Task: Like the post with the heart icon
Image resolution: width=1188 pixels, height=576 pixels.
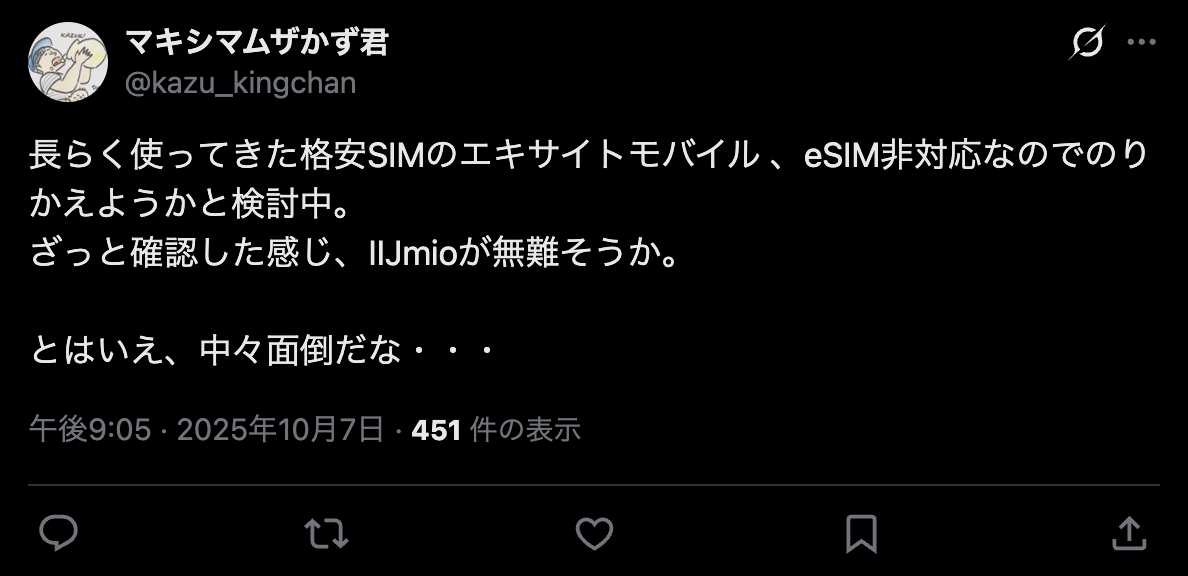Action: click(x=594, y=533)
